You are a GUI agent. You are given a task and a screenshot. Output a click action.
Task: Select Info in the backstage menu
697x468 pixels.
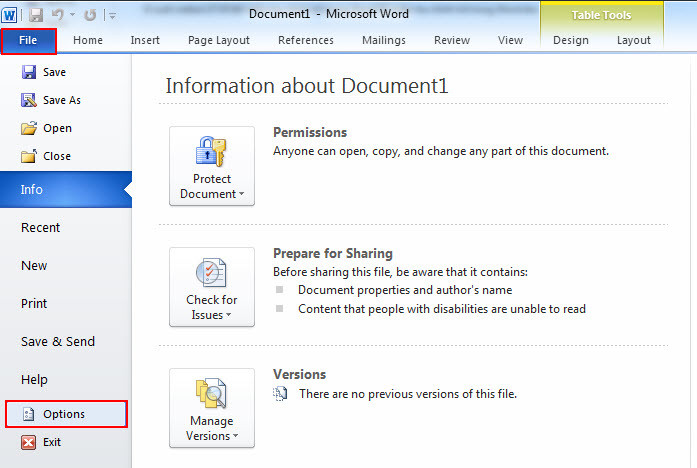(66, 189)
